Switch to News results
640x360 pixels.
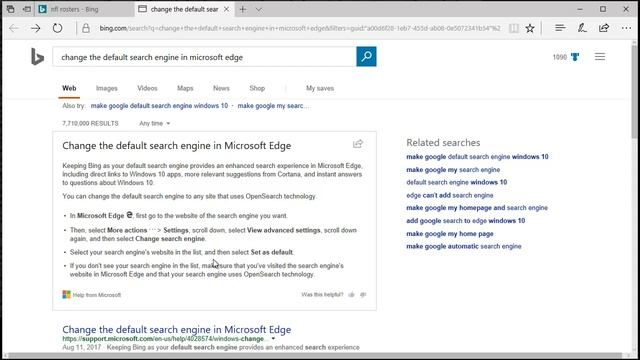tap(221, 88)
